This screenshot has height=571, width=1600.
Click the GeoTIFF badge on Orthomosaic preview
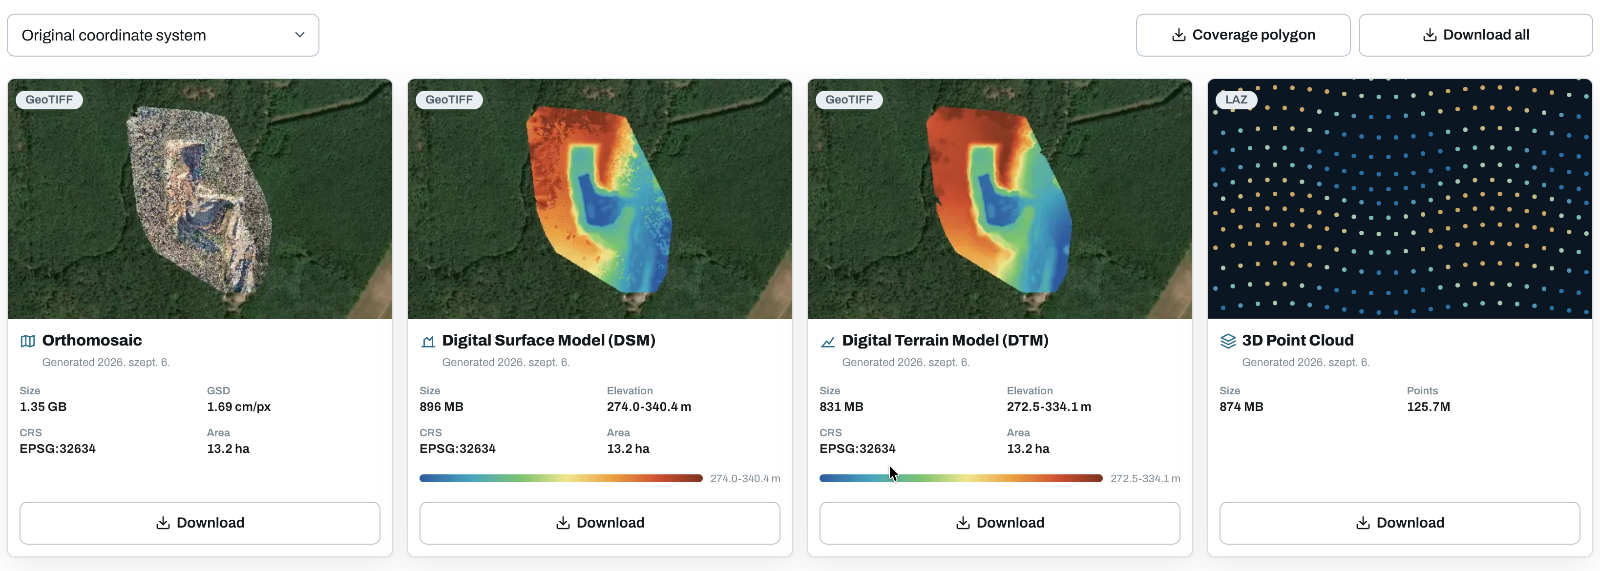tap(49, 100)
